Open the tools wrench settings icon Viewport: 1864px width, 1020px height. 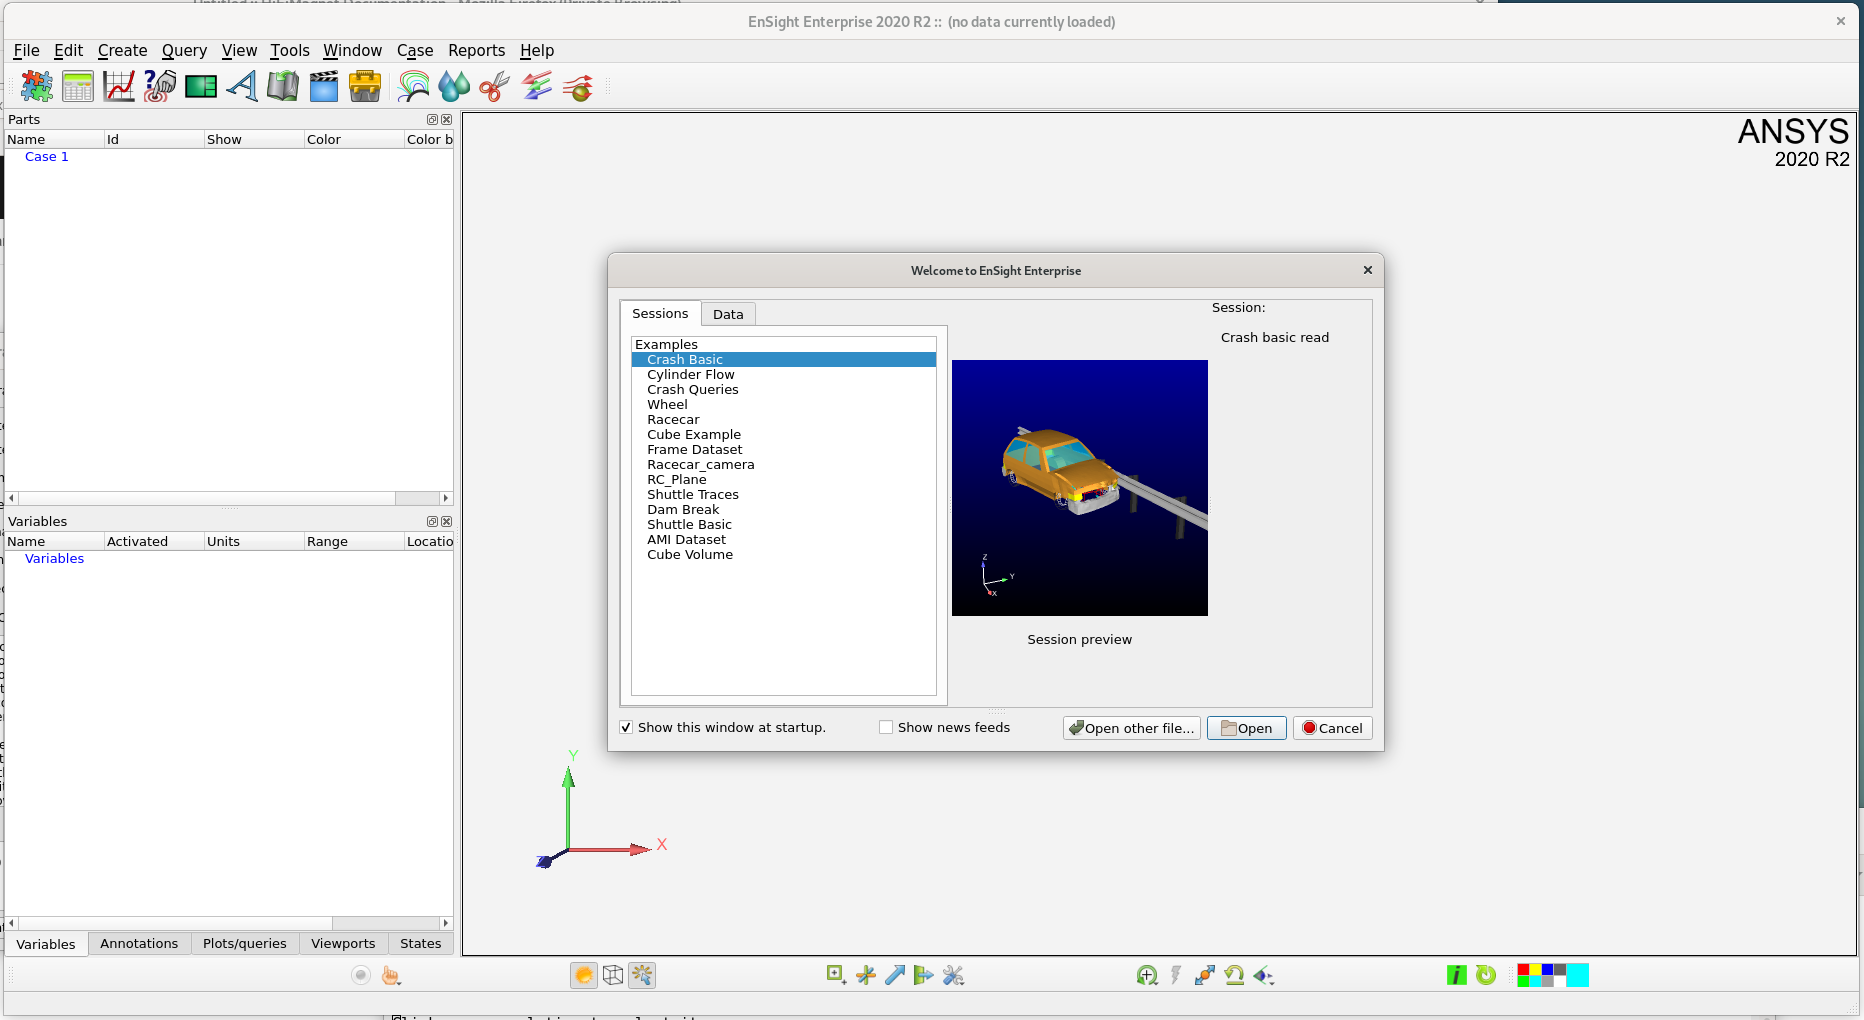pyautogui.click(x=953, y=975)
